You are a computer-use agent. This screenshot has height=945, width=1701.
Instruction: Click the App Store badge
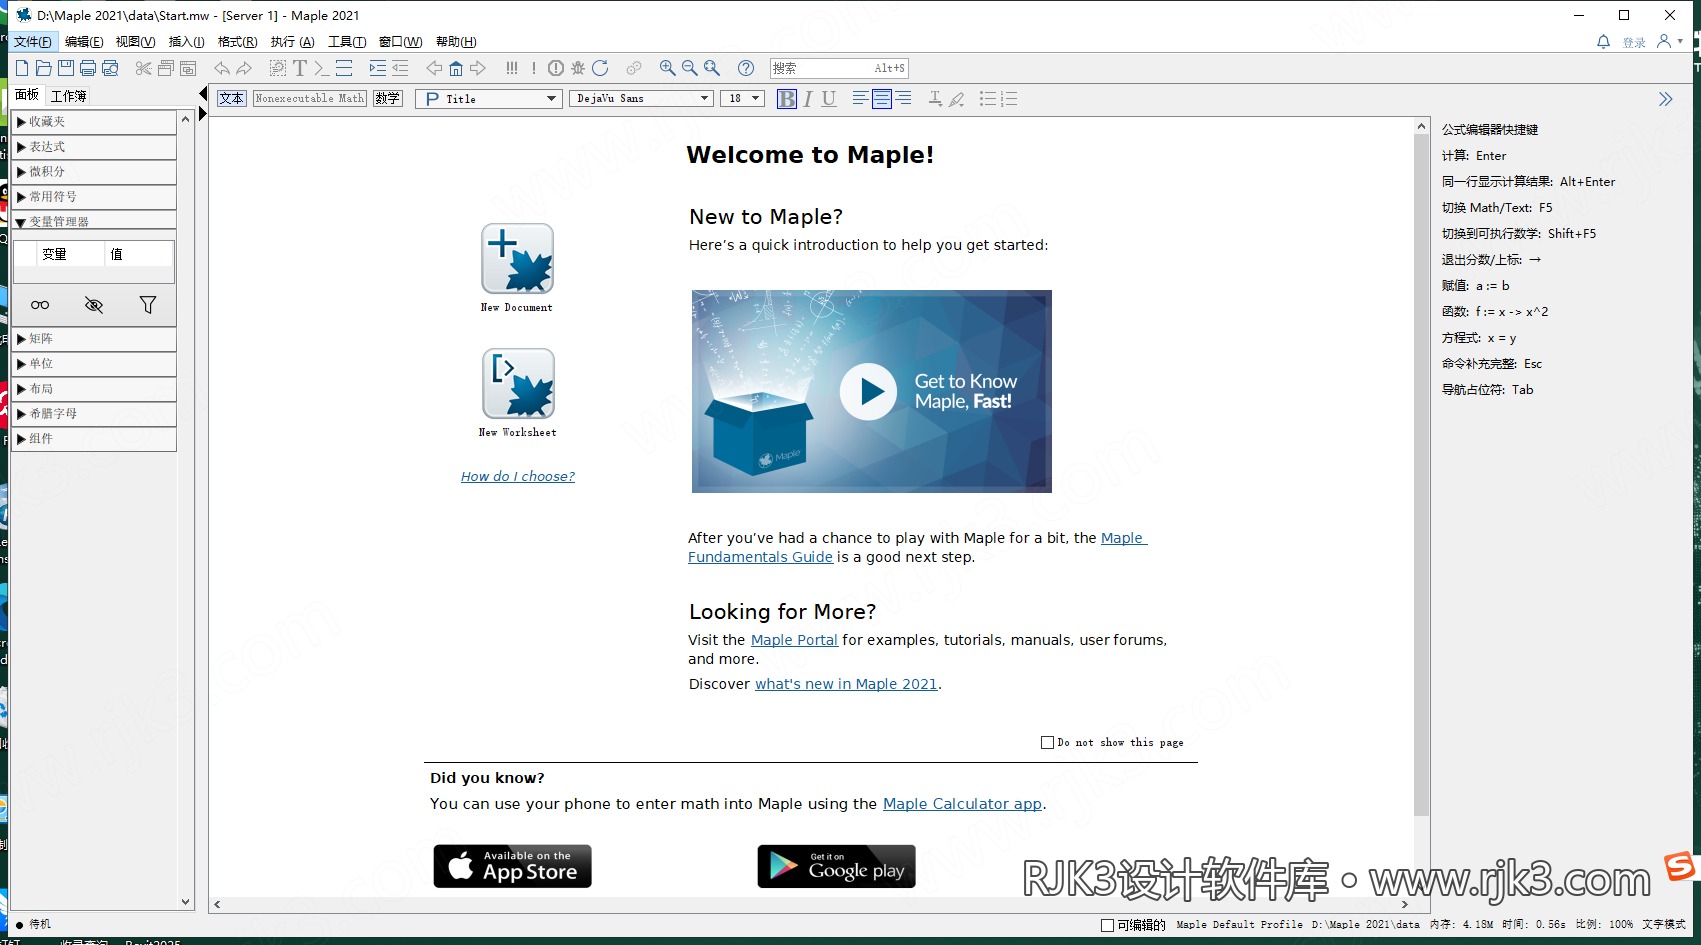click(x=512, y=866)
